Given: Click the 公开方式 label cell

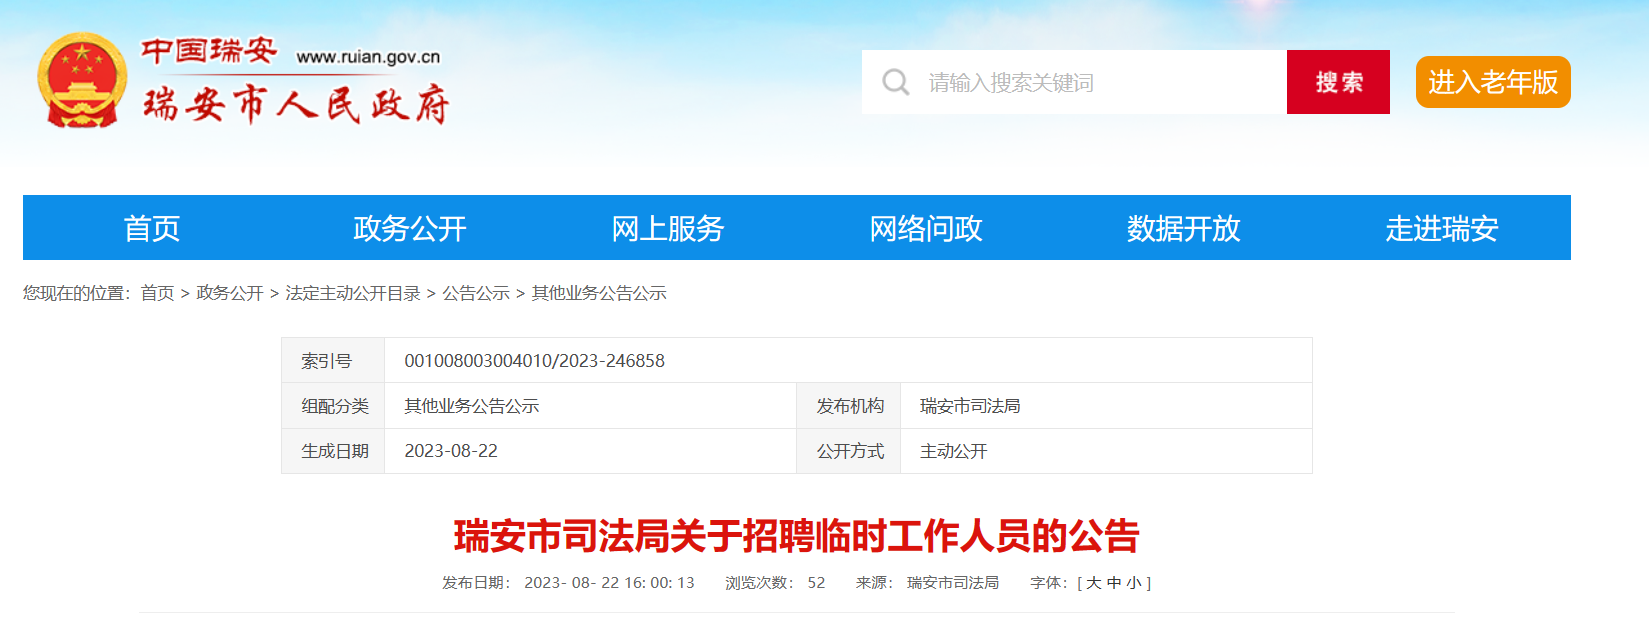Looking at the screenshot, I should tap(849, 451).
